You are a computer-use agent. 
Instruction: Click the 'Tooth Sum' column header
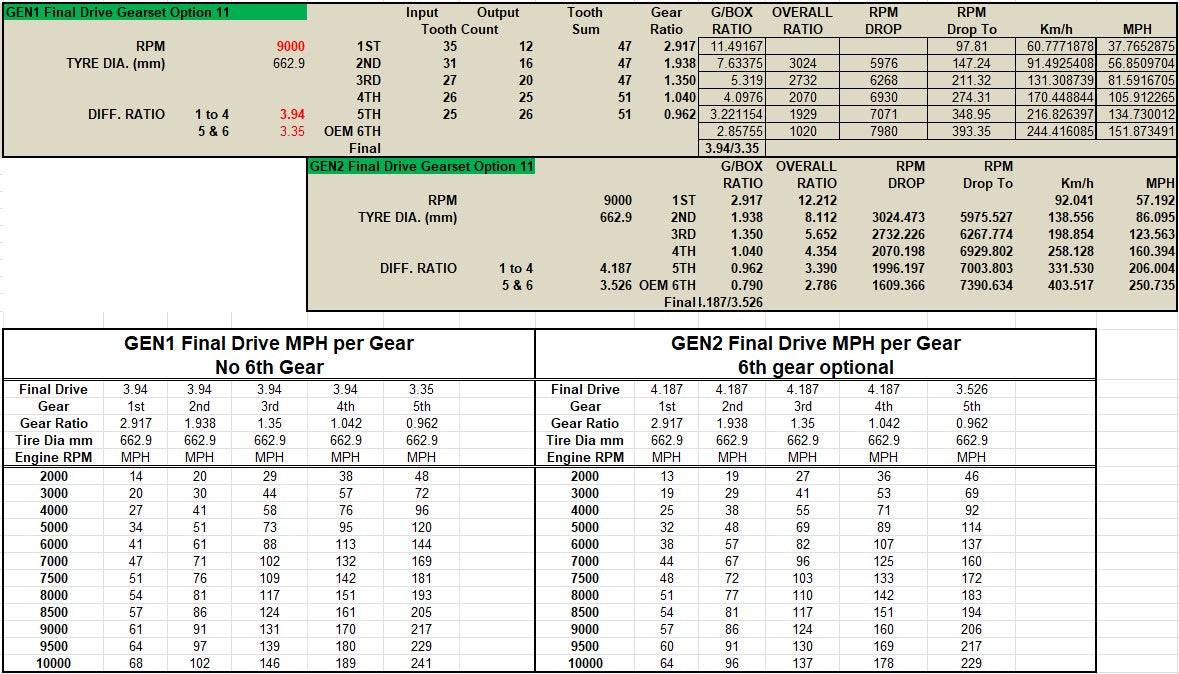(585, 21)
